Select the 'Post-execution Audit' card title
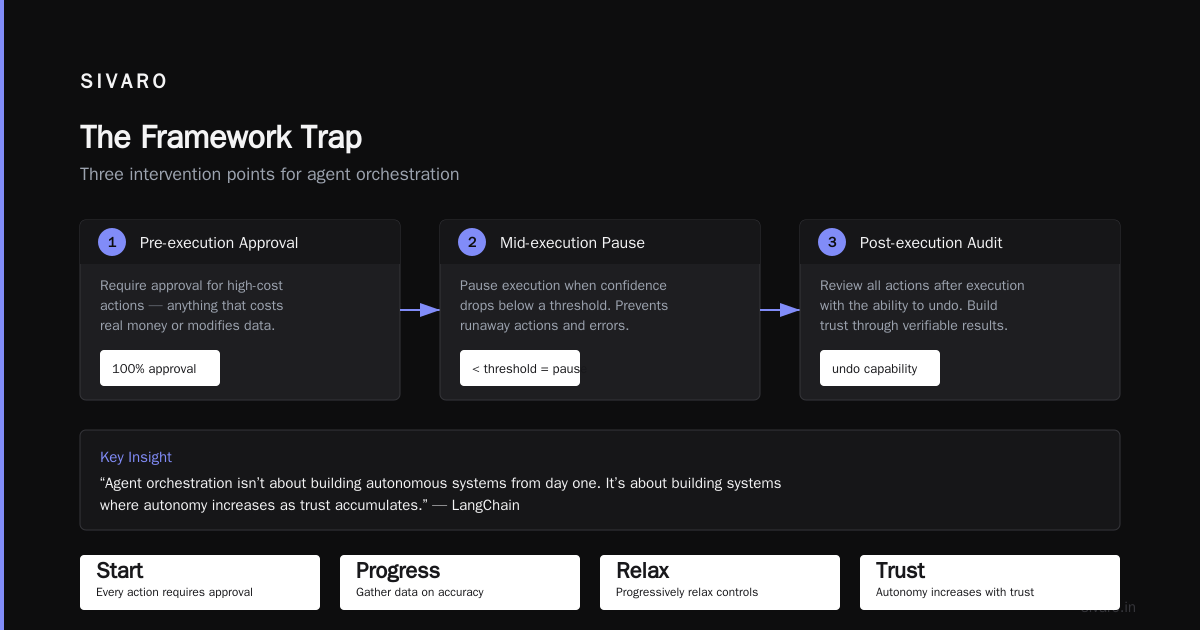Viewport: 1200px width, 630px height. coord(931,243)
